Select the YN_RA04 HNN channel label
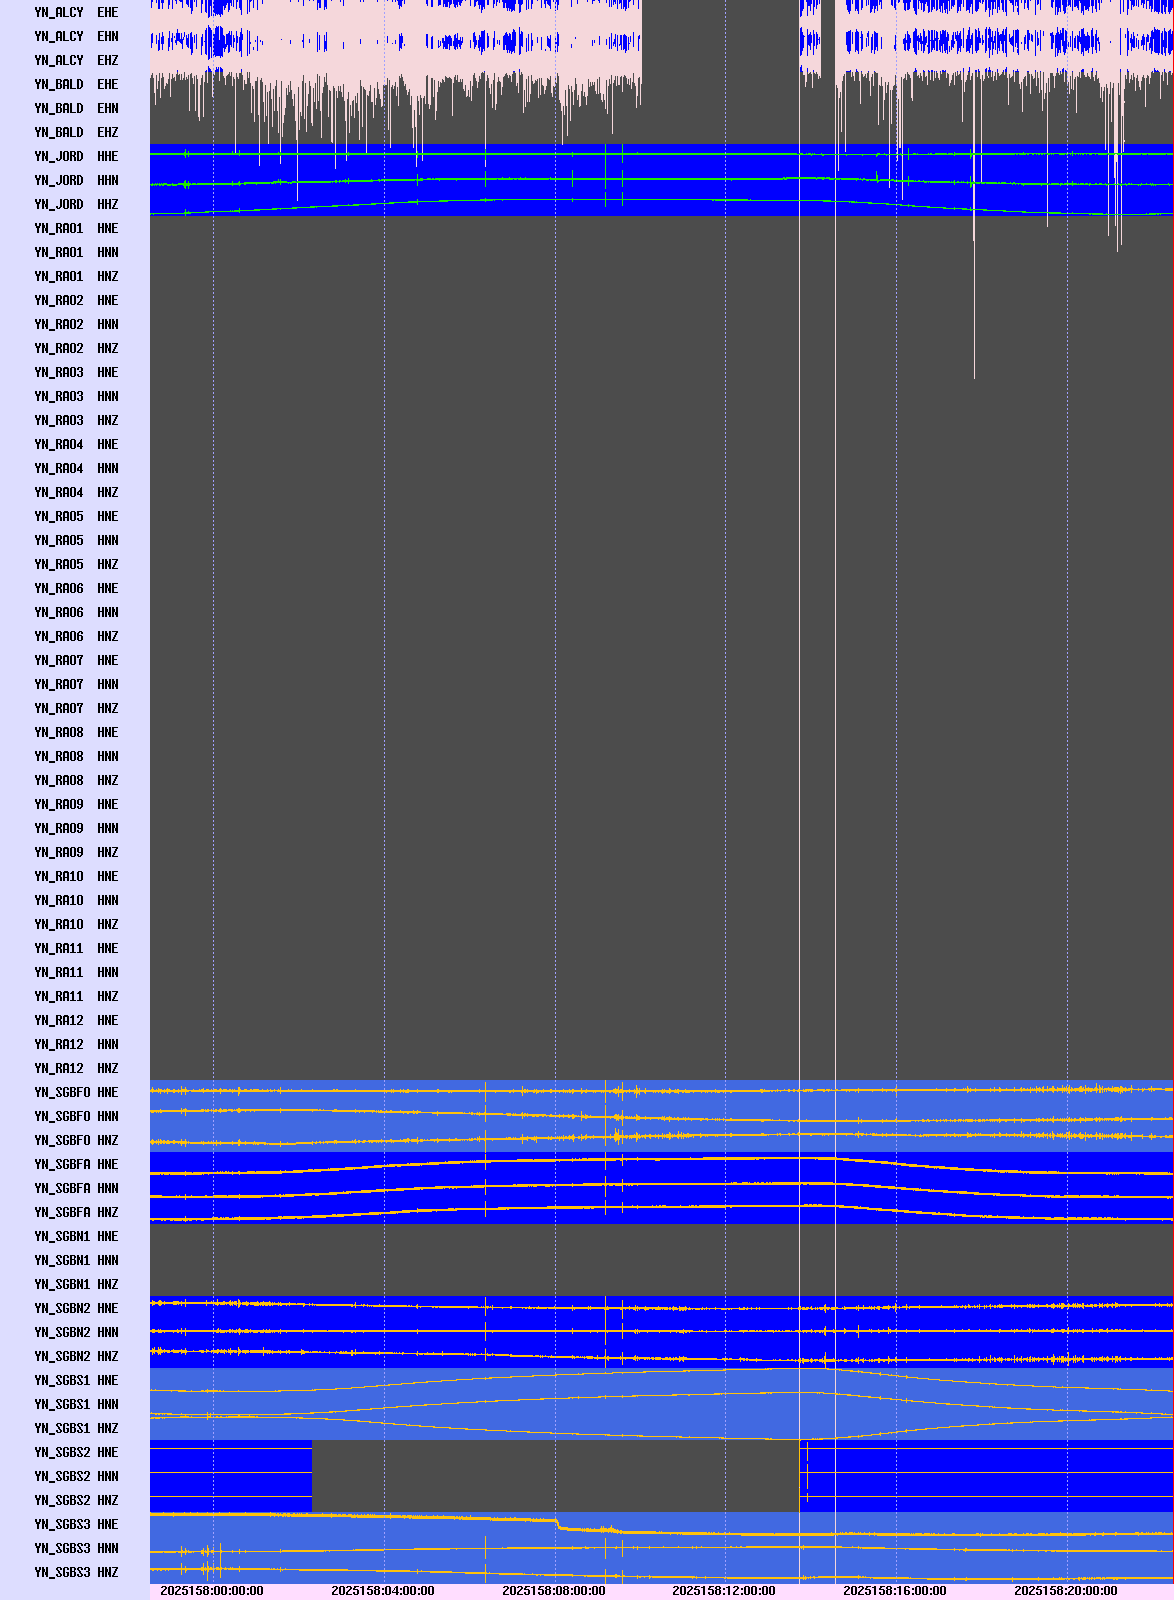The height and width of the screenshot is (1600, 1174). click(x=76, y=468)
